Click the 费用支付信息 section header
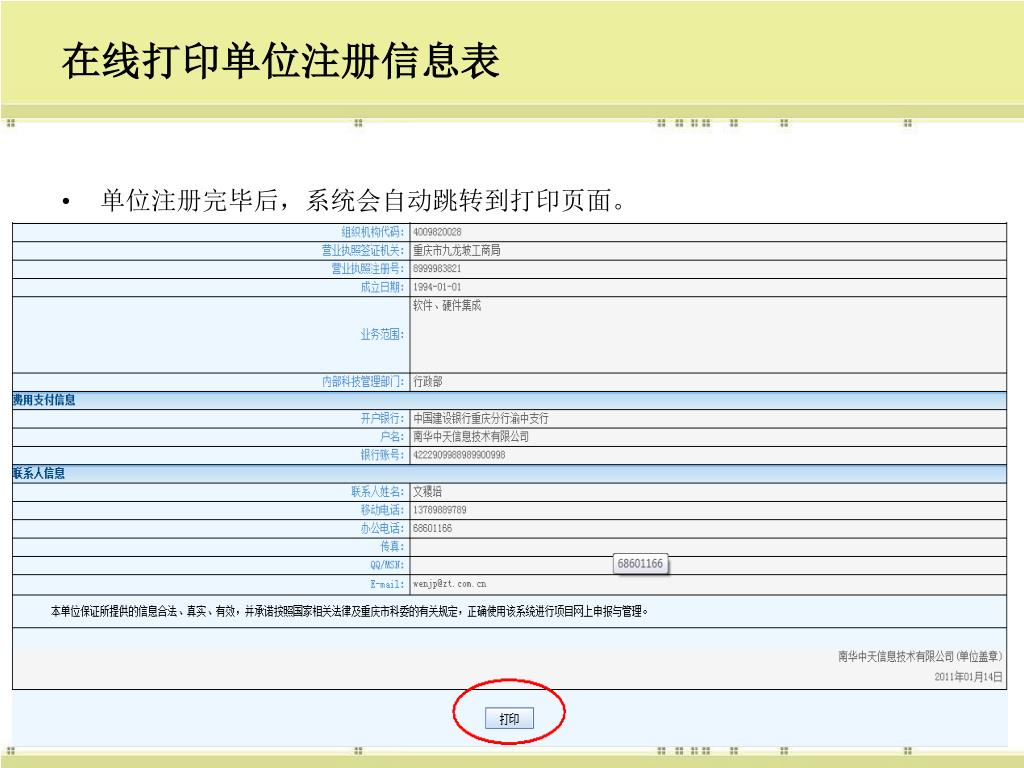 [x=44, y=400]
